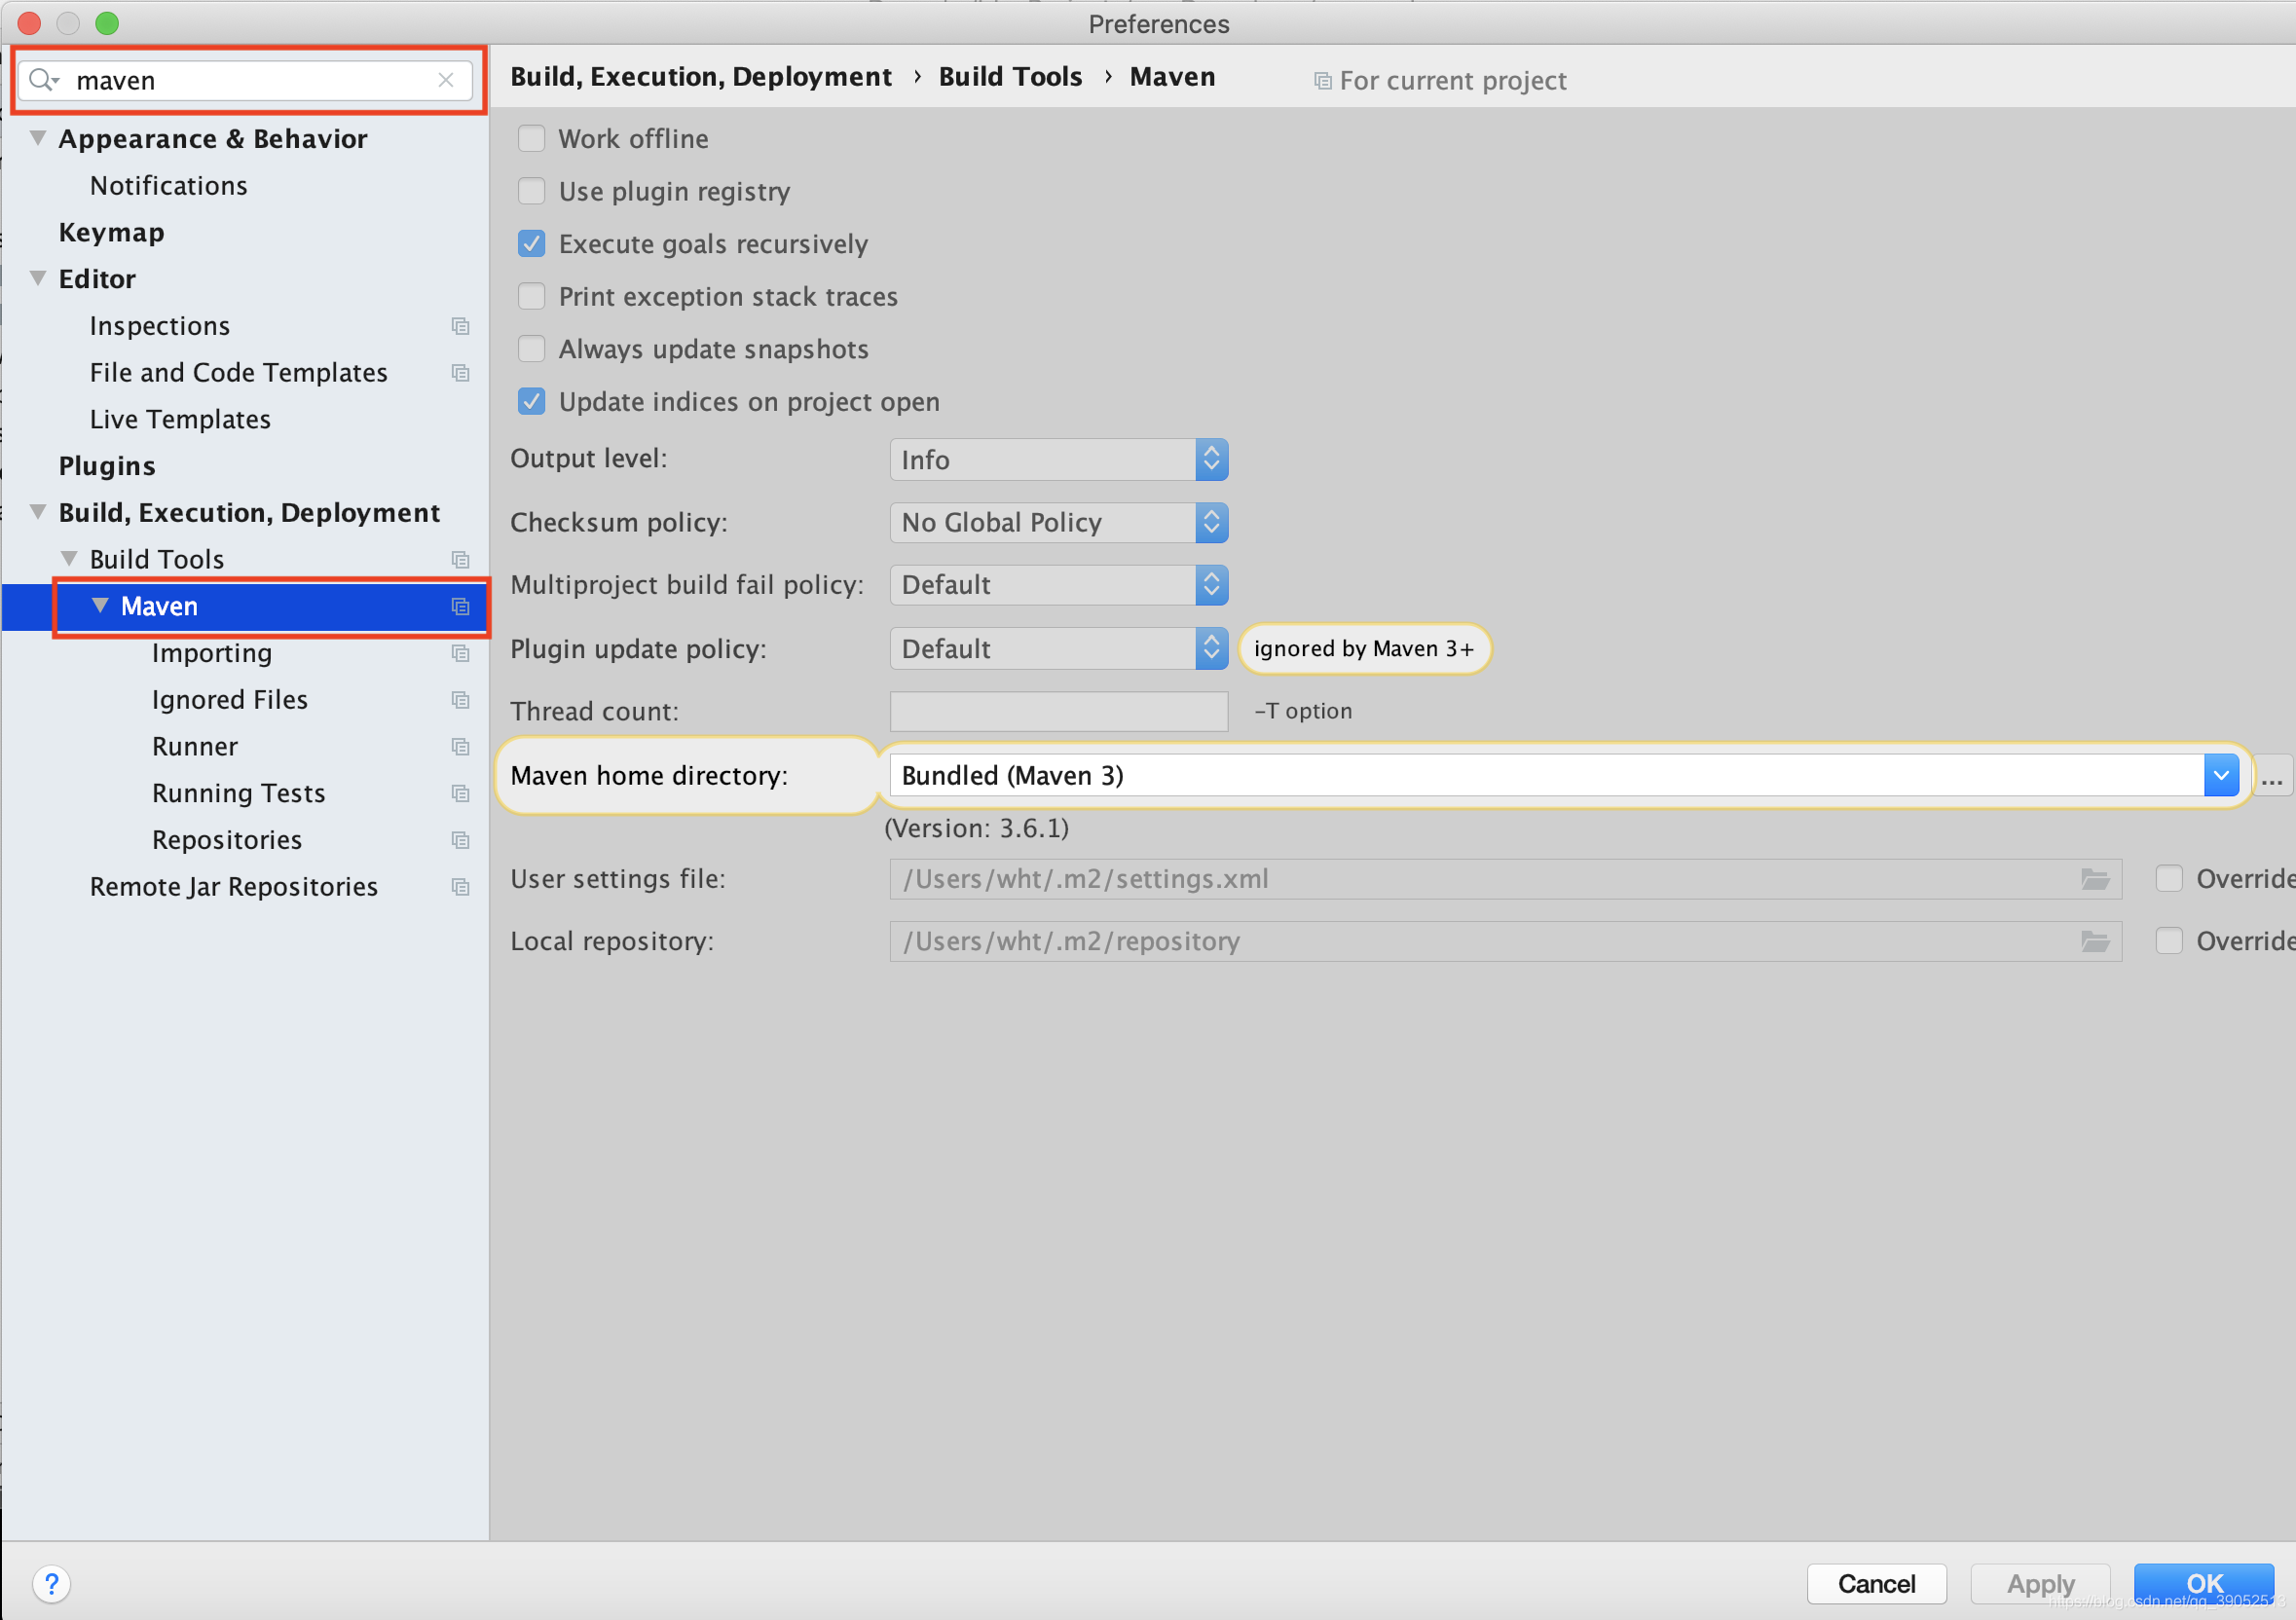Click project-level icon next to Repositories
Image resolution: width=2296 pixels, height=1620 pixels.
460,840
